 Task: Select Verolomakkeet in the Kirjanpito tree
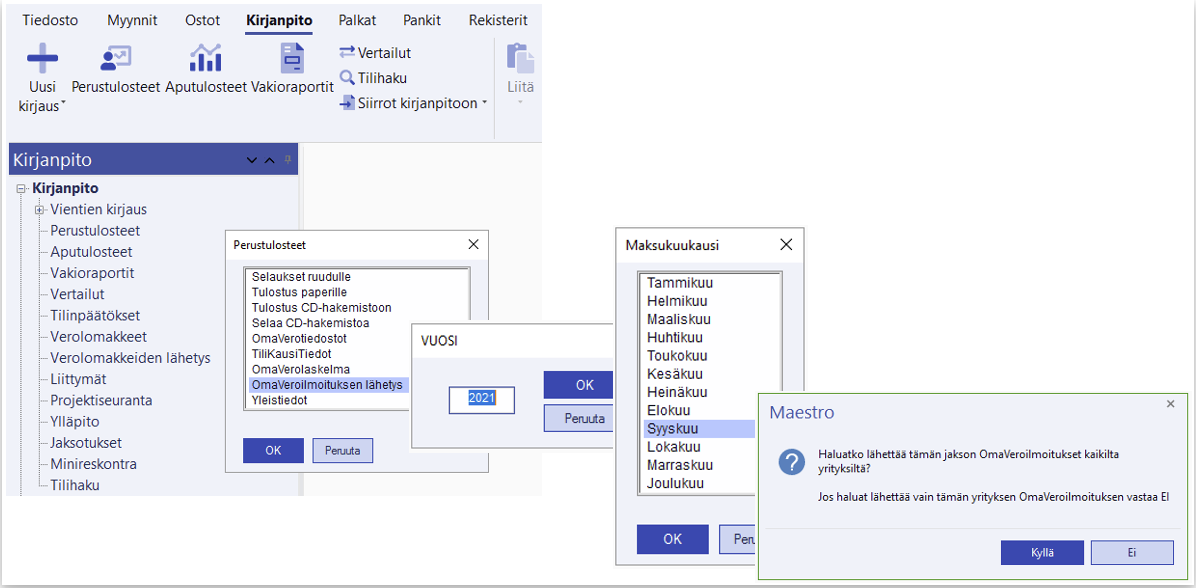point(98,337)
